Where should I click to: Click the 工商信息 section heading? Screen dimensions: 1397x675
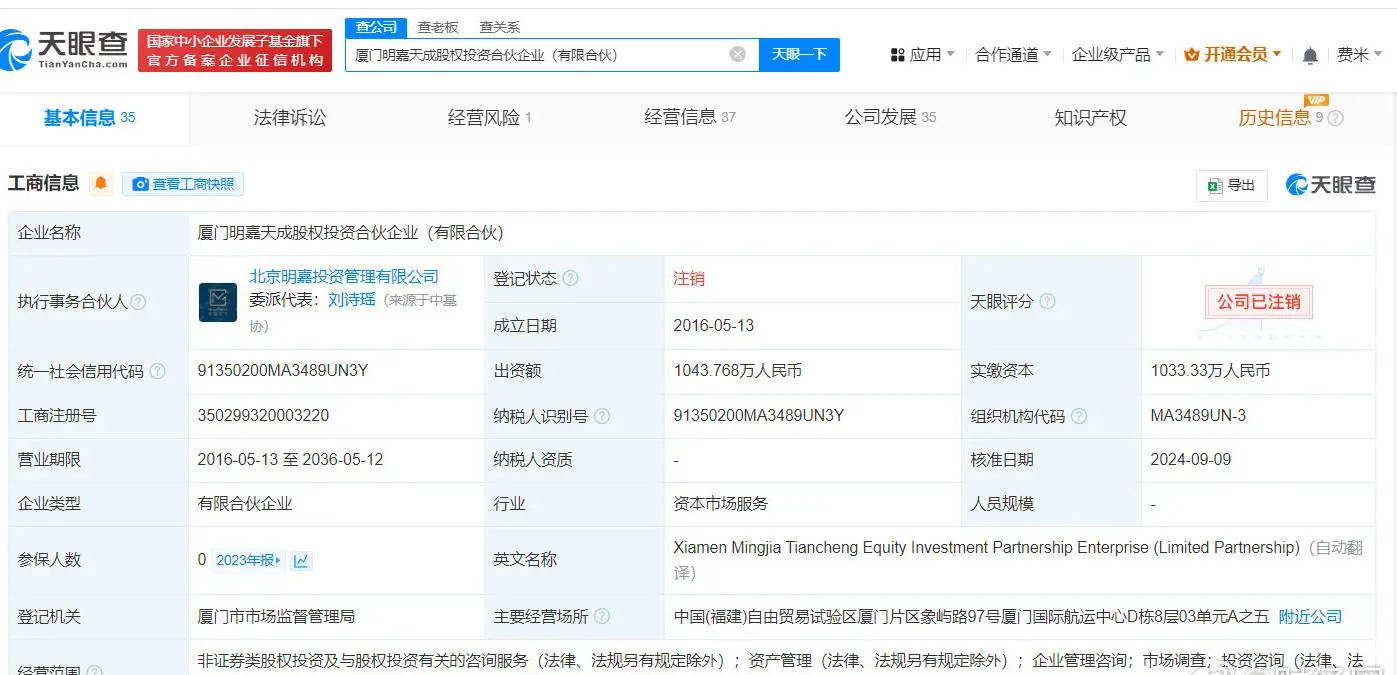click(43, 183)
